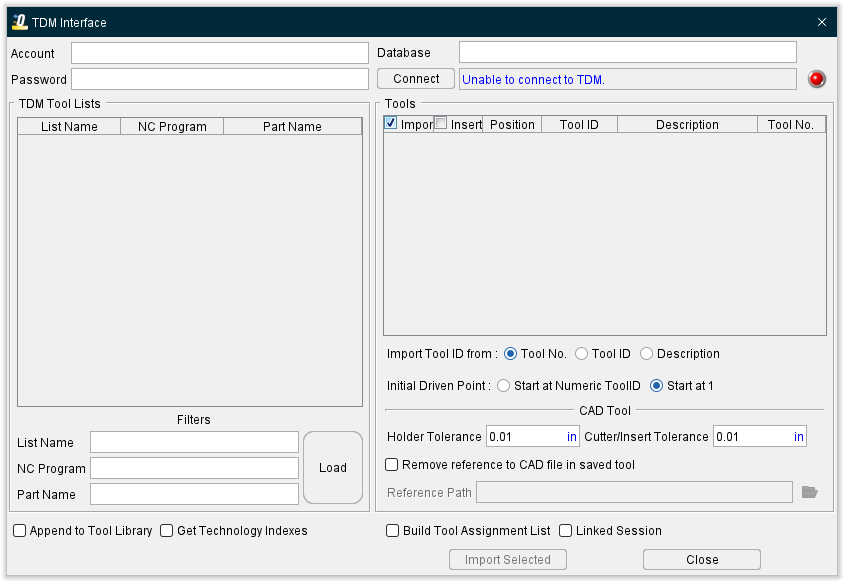Select Tool No. radio for Import Tool ID
This screenshot has height=582, width=844.
(510, 354)
